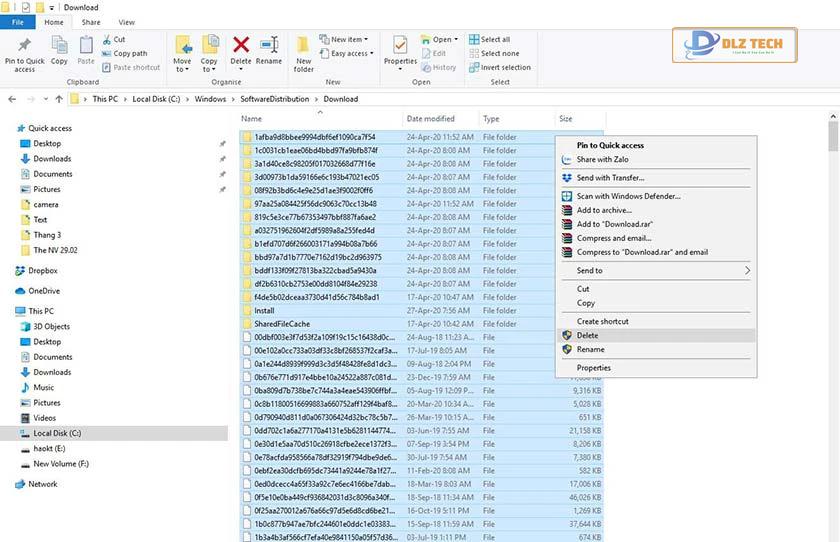
Task: Switch to the Home tab
Action: click(54, 22)
